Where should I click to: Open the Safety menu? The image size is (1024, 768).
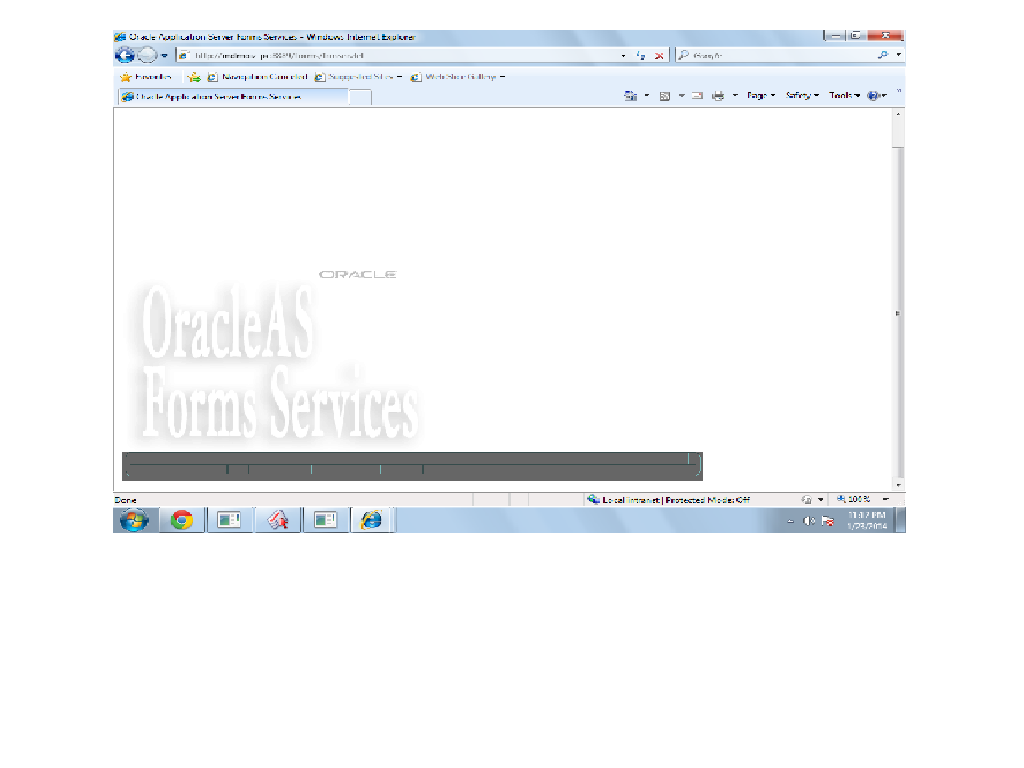(803, 95)
